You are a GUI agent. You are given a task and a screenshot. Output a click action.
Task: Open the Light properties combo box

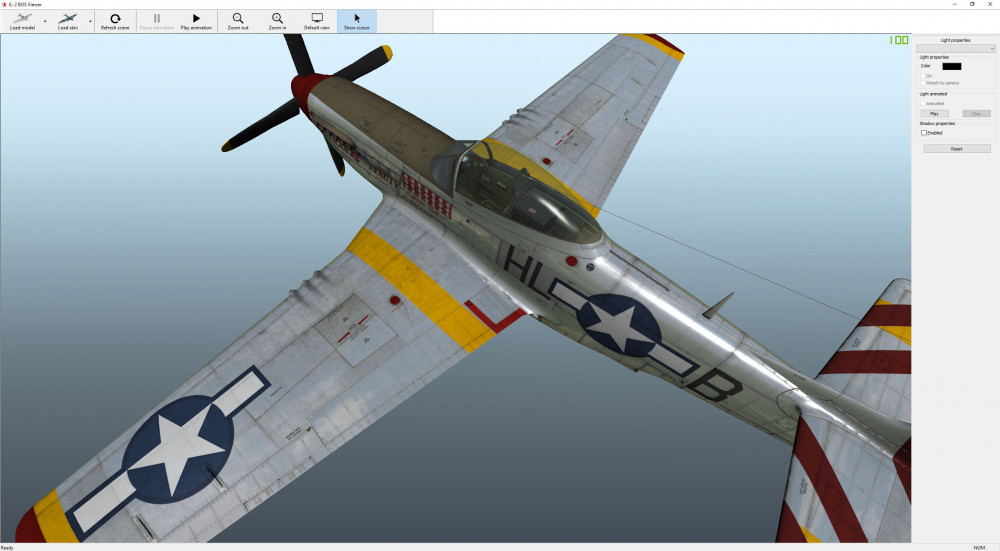(x=956, y=48)
